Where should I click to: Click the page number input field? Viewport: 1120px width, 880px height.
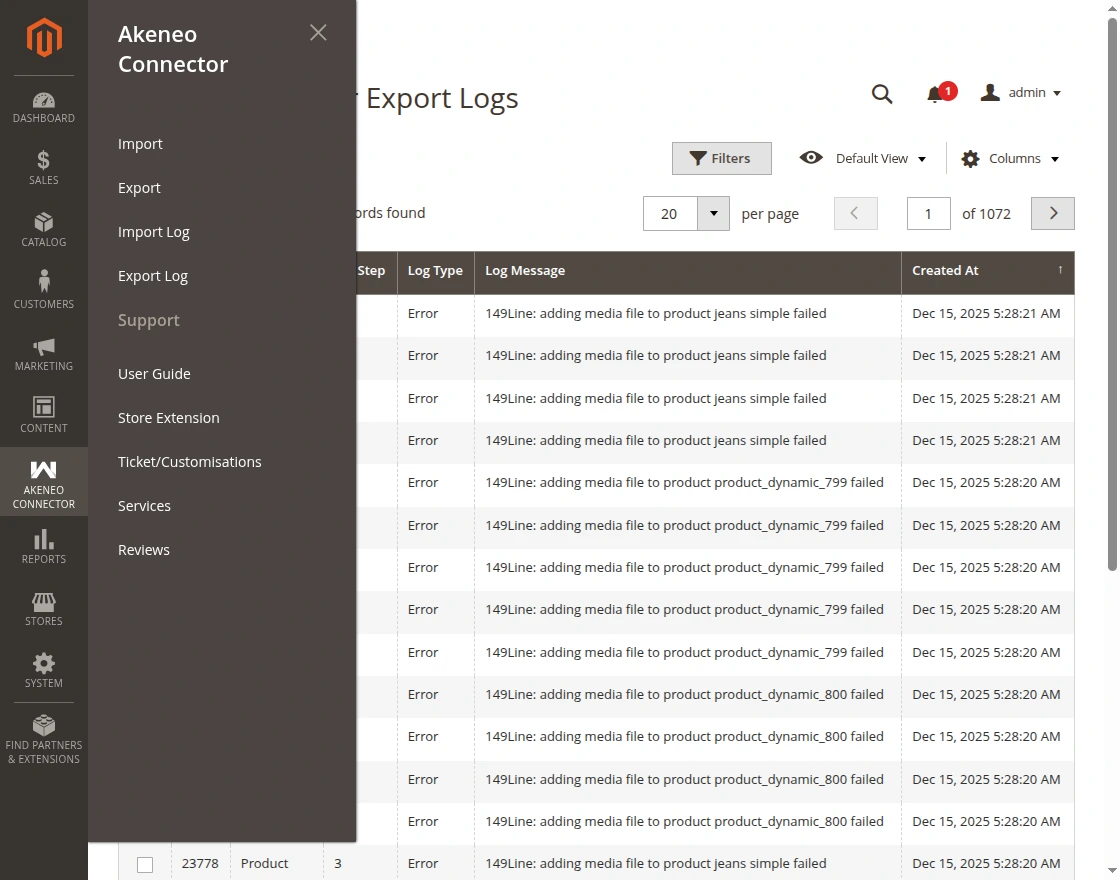pos(928,213)
